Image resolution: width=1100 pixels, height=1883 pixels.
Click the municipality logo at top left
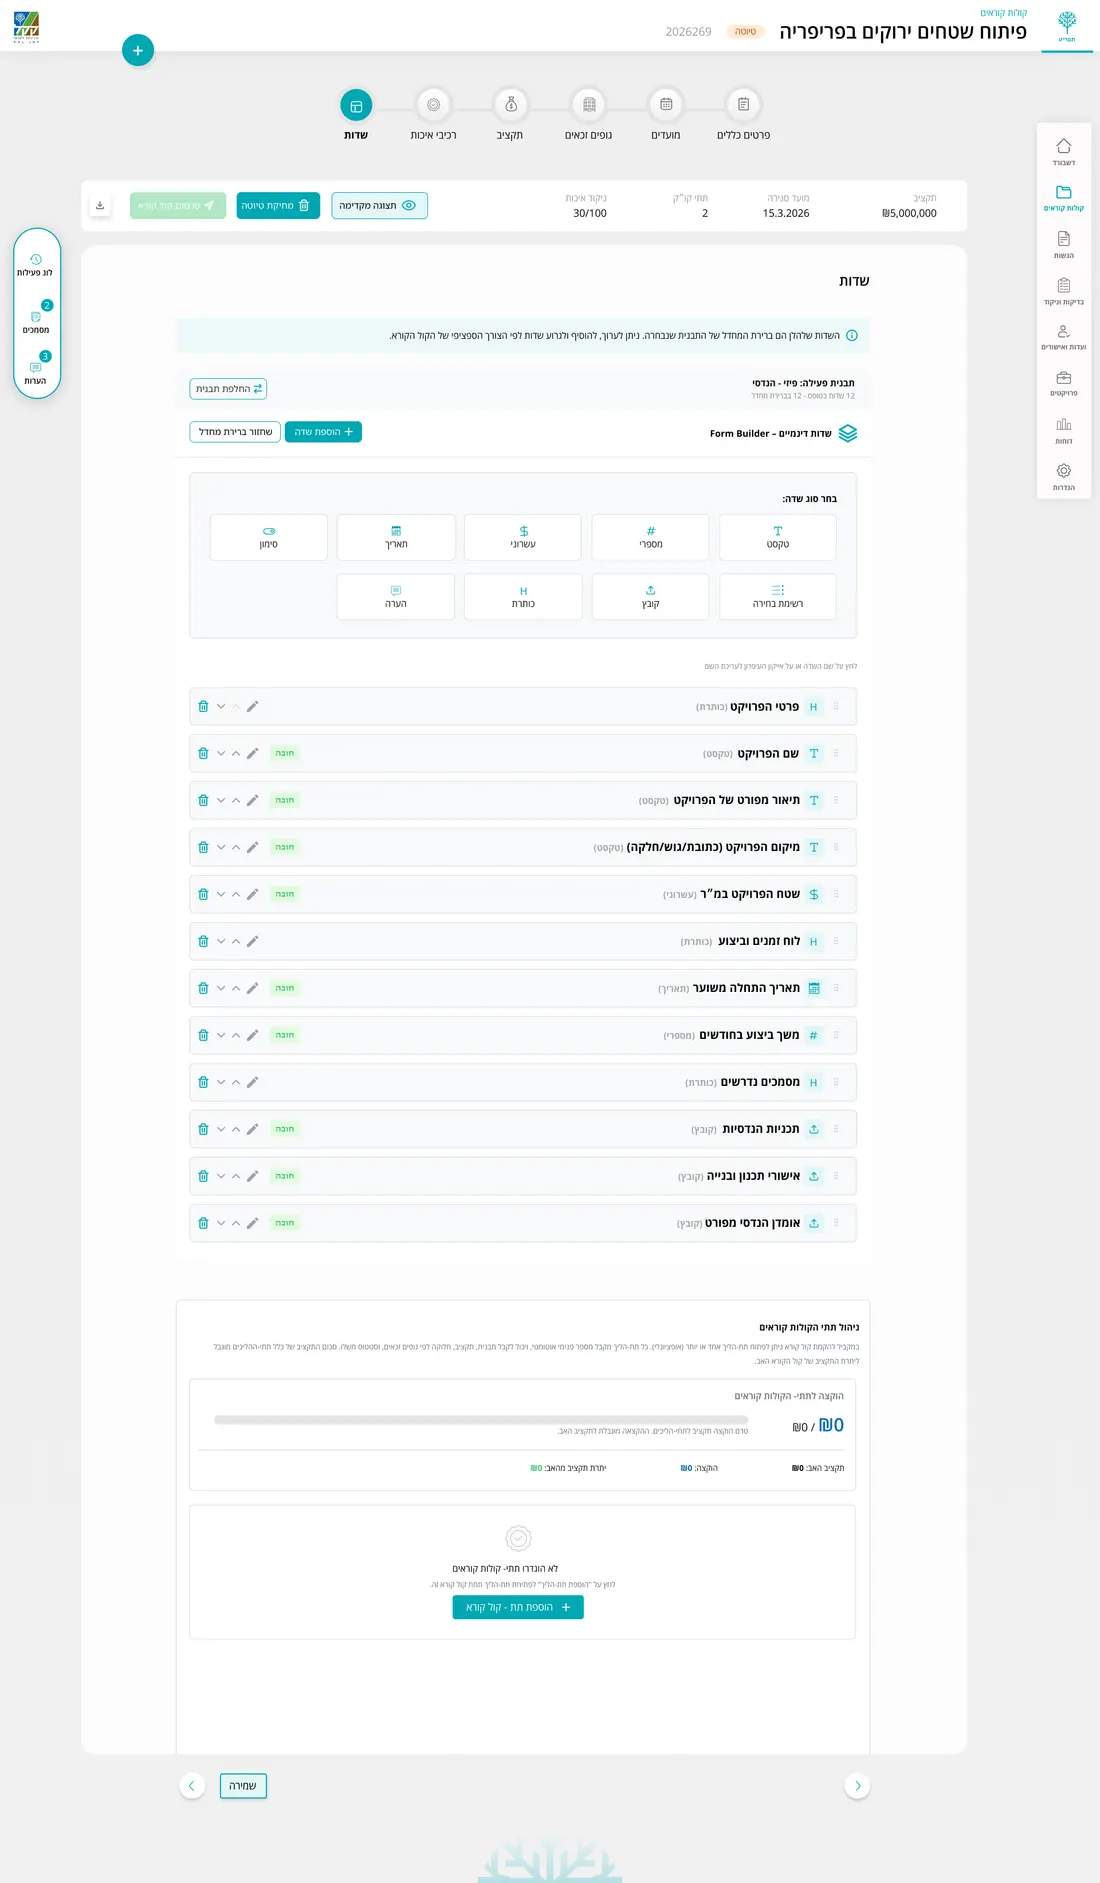[27, 27]
